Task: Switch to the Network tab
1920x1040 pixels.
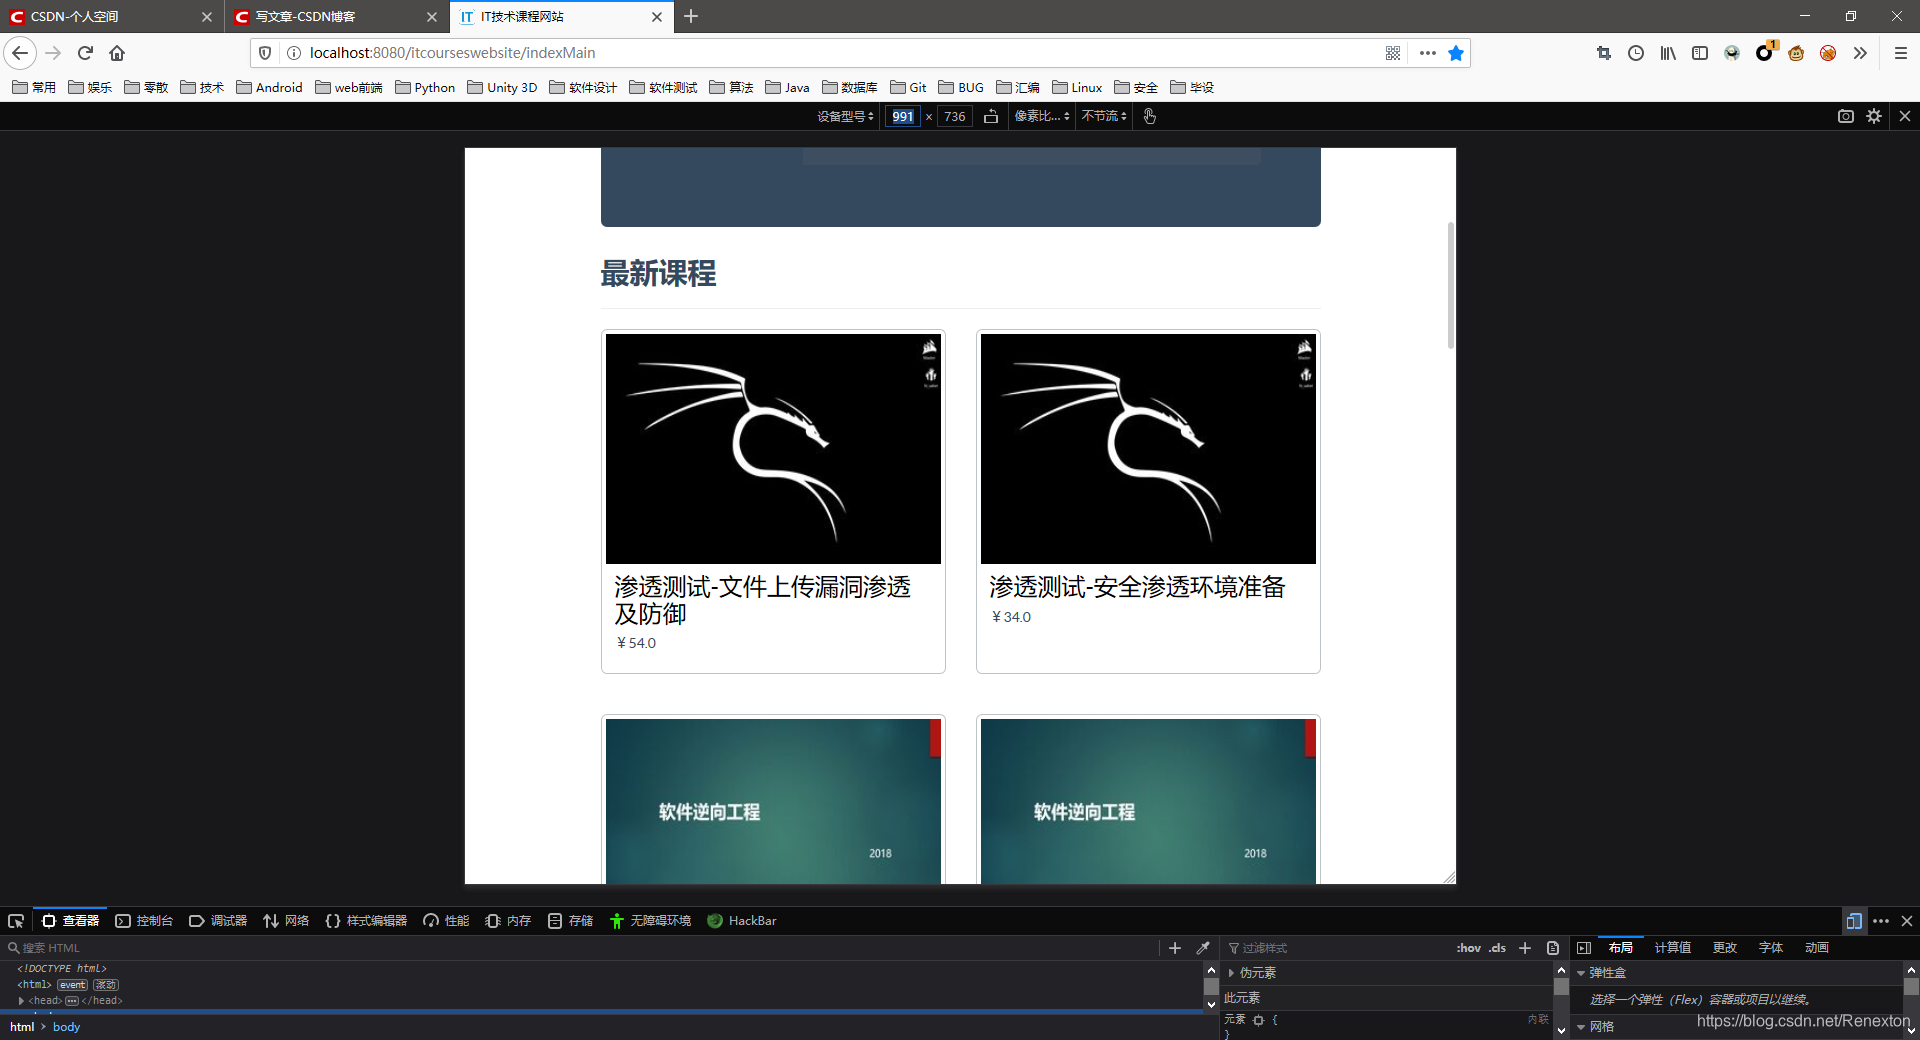Action: click(x=286, y=921)
